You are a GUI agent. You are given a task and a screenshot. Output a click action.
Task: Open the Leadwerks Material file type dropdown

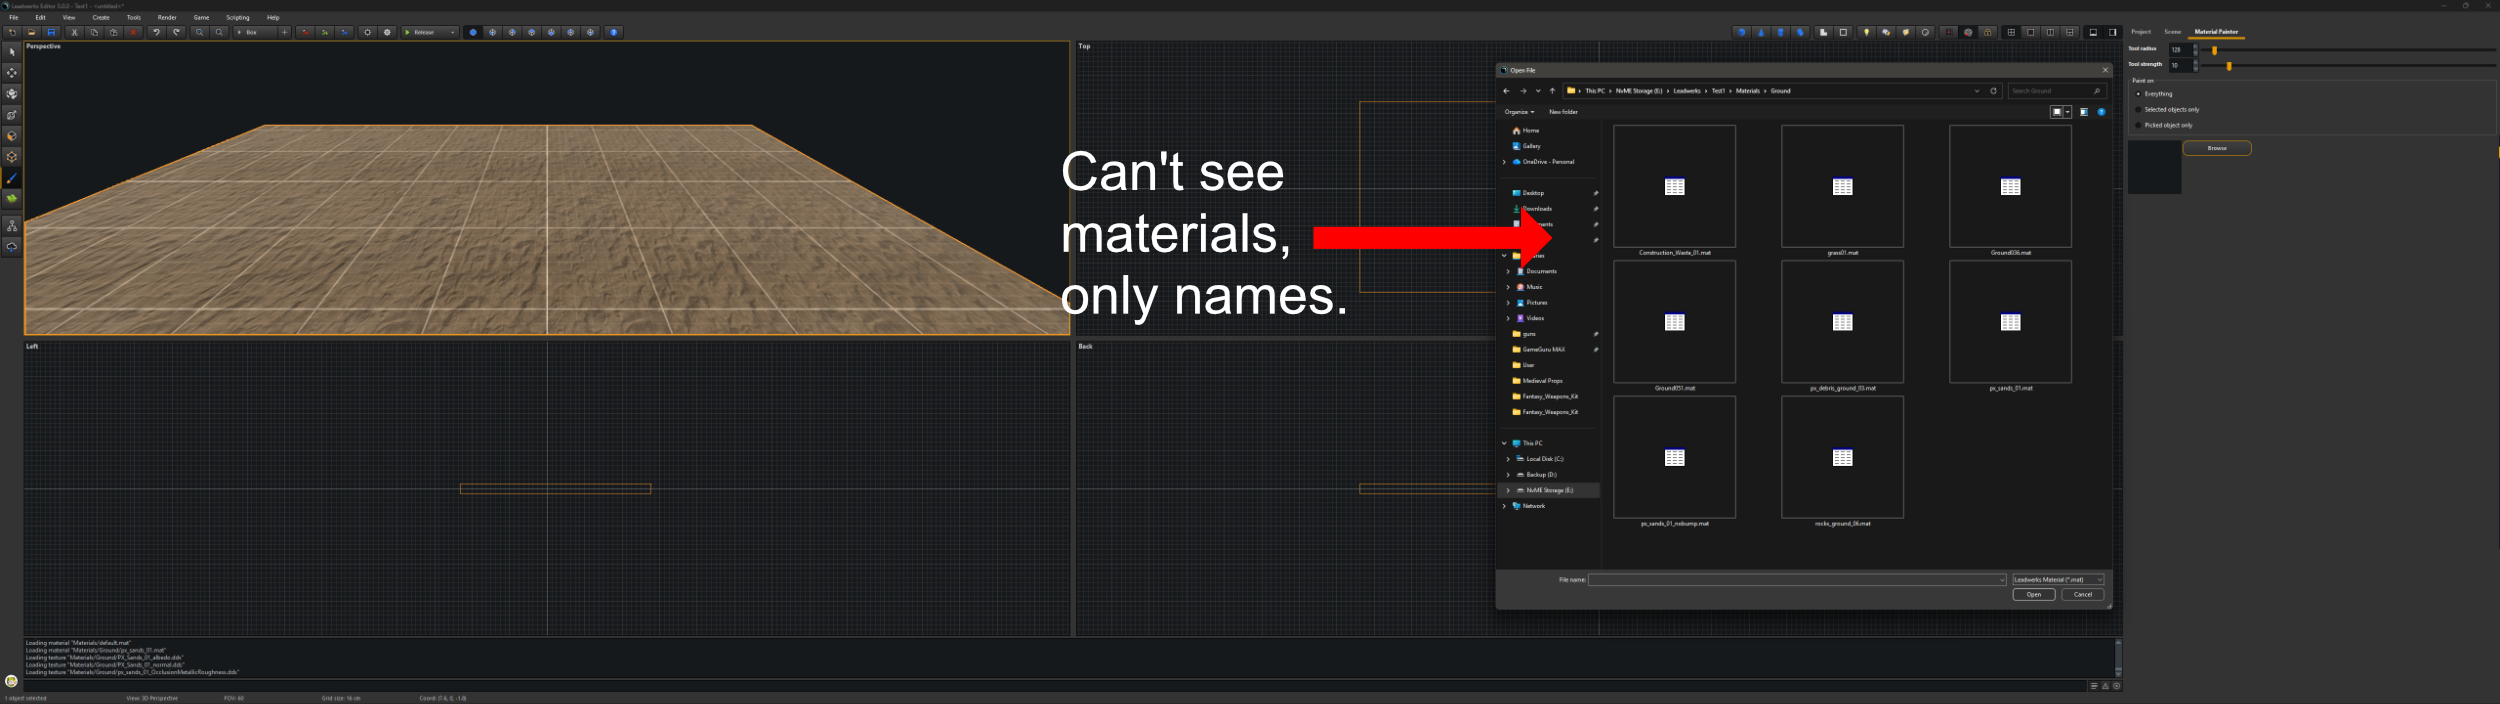coord(2058,580)
